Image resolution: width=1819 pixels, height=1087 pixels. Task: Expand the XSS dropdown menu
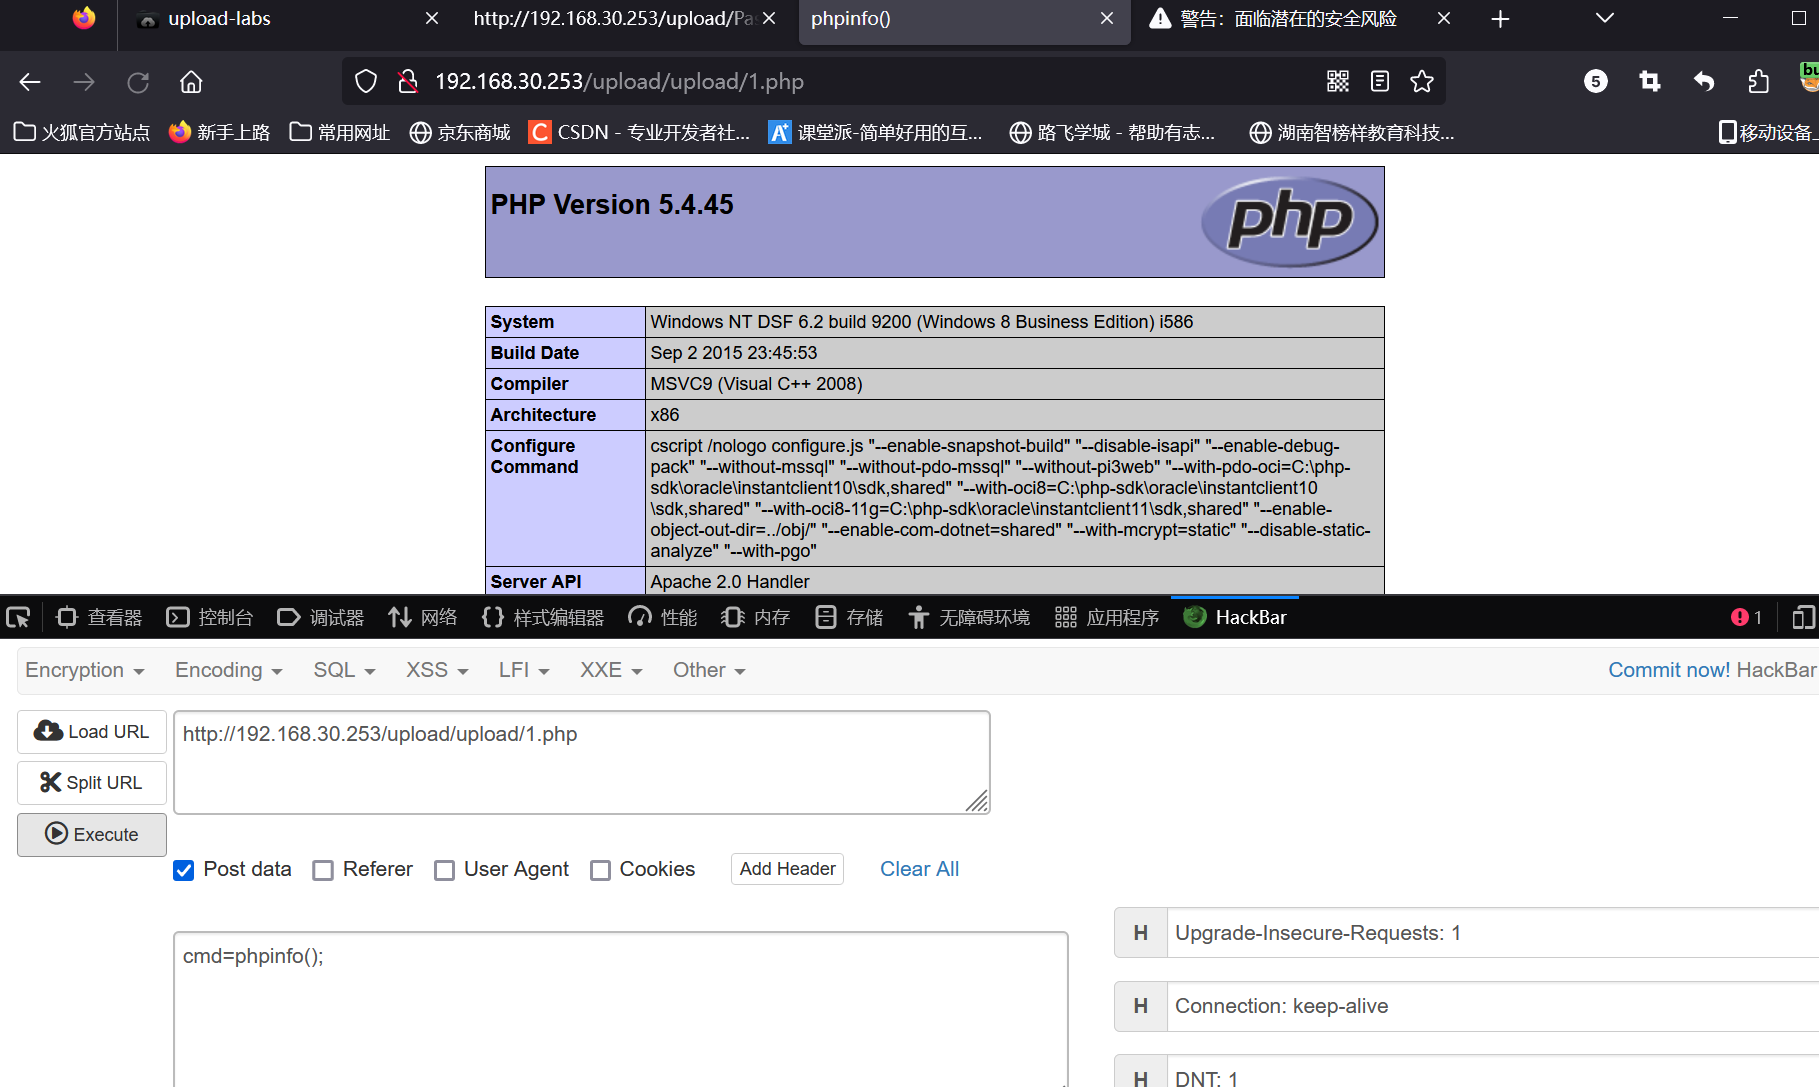click(x=437, y=671)
